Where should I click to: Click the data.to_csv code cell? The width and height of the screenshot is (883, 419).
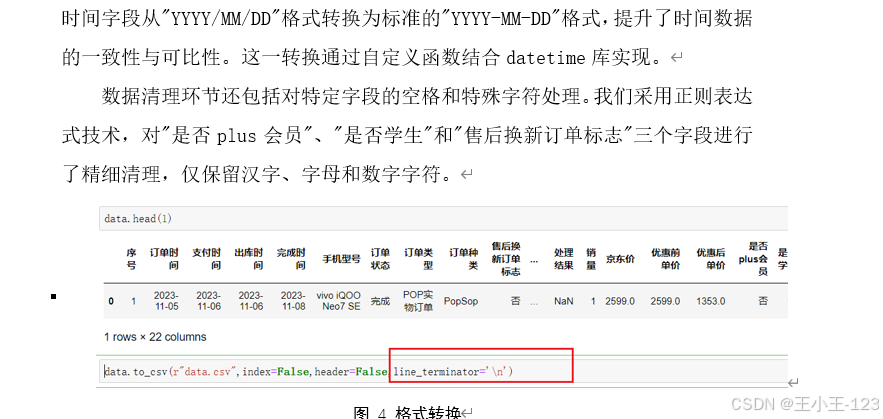[x=443, y=371]
